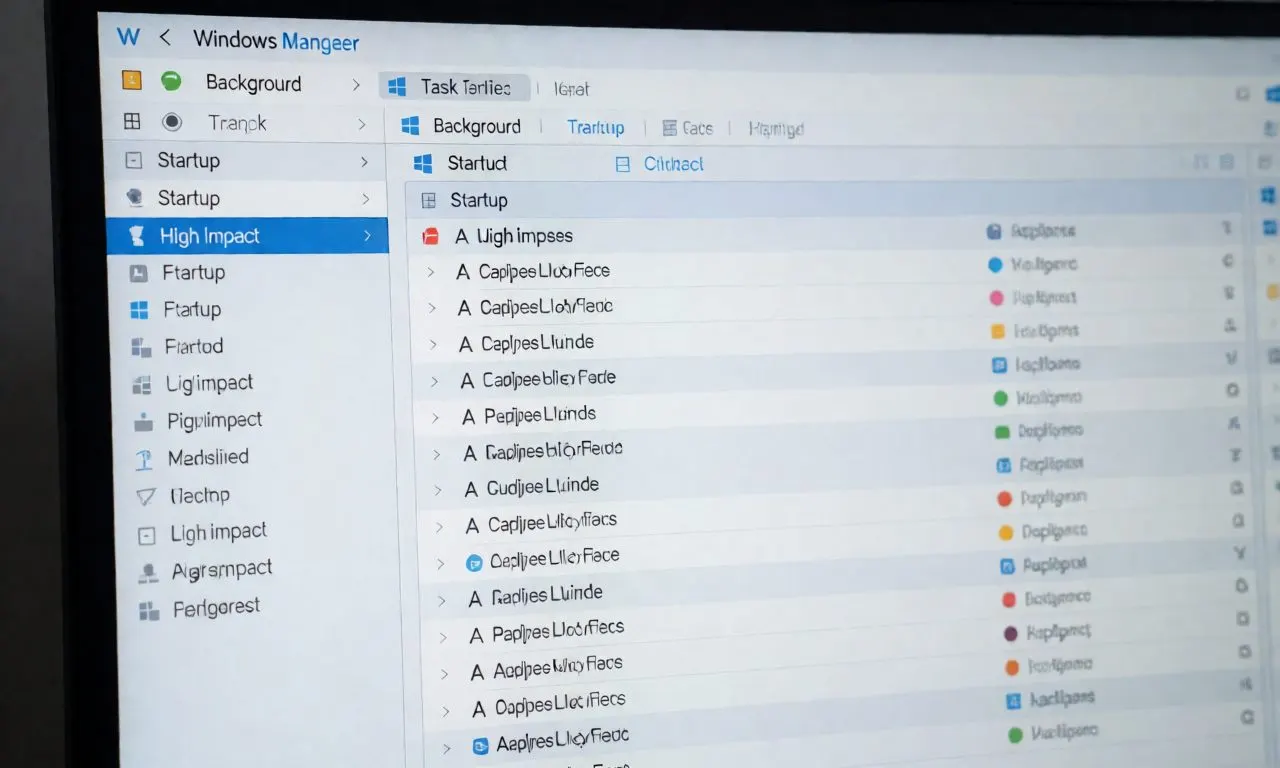This screenshot has height=768, width=1280.
Task: Expand the Paplpes Llocr Fecs row
Action: [x=443, y=638]
